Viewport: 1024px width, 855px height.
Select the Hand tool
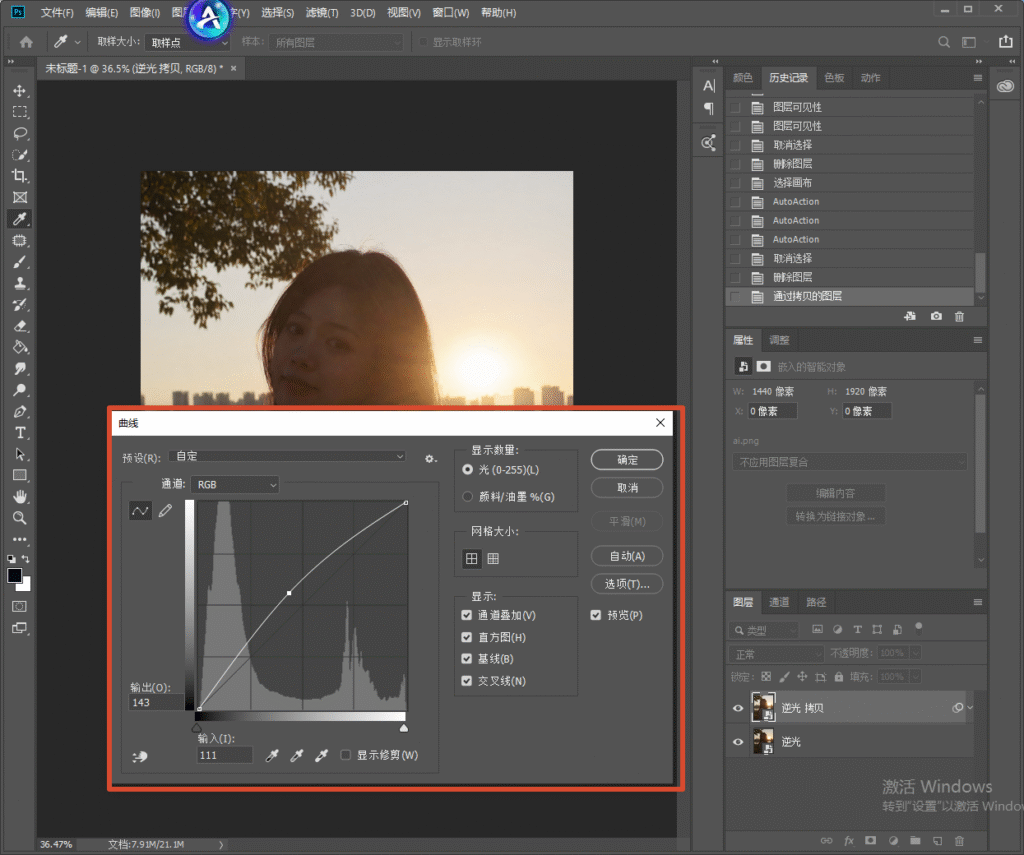pos(20,496)
